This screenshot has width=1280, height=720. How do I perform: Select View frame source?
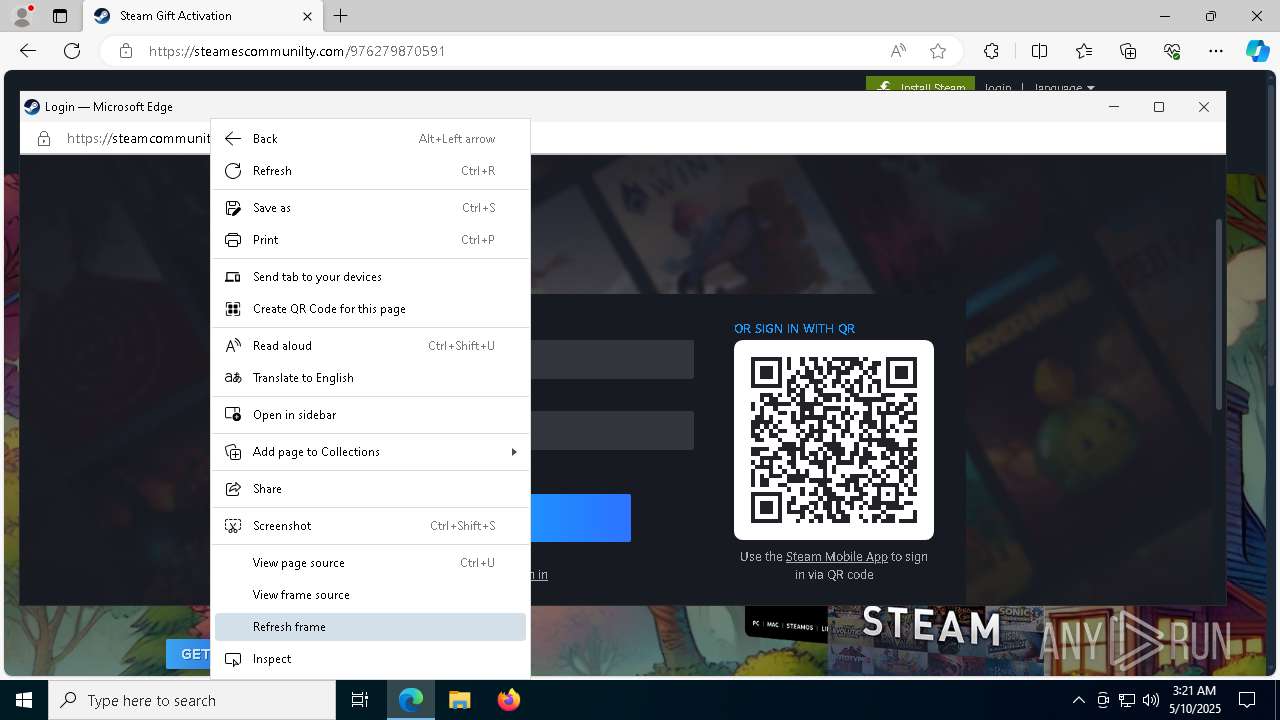[x=370, y=595]
